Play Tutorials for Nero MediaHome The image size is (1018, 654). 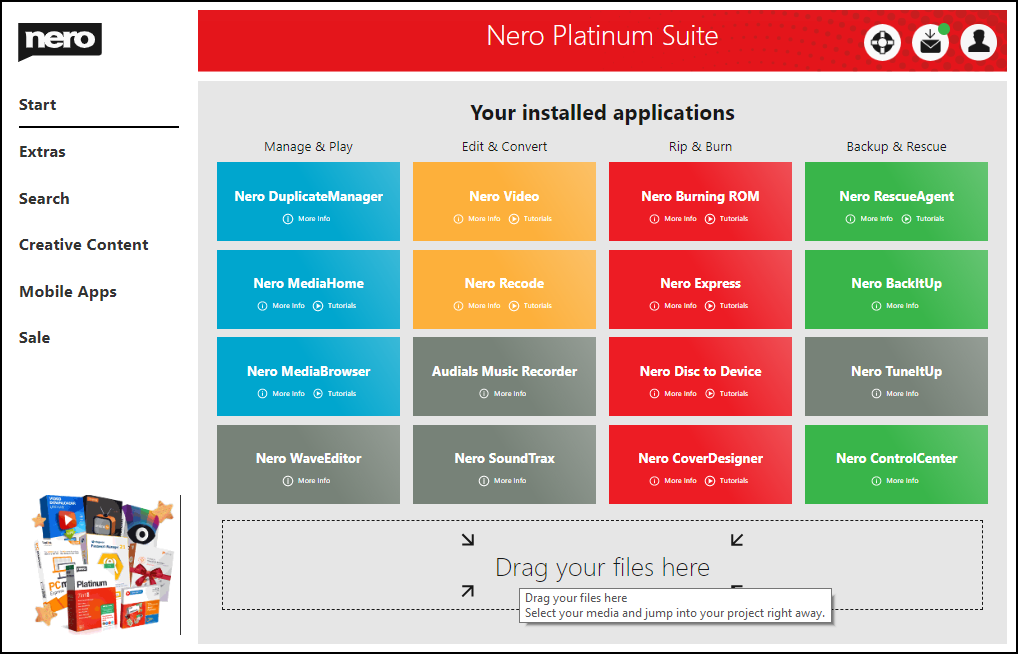334,306
